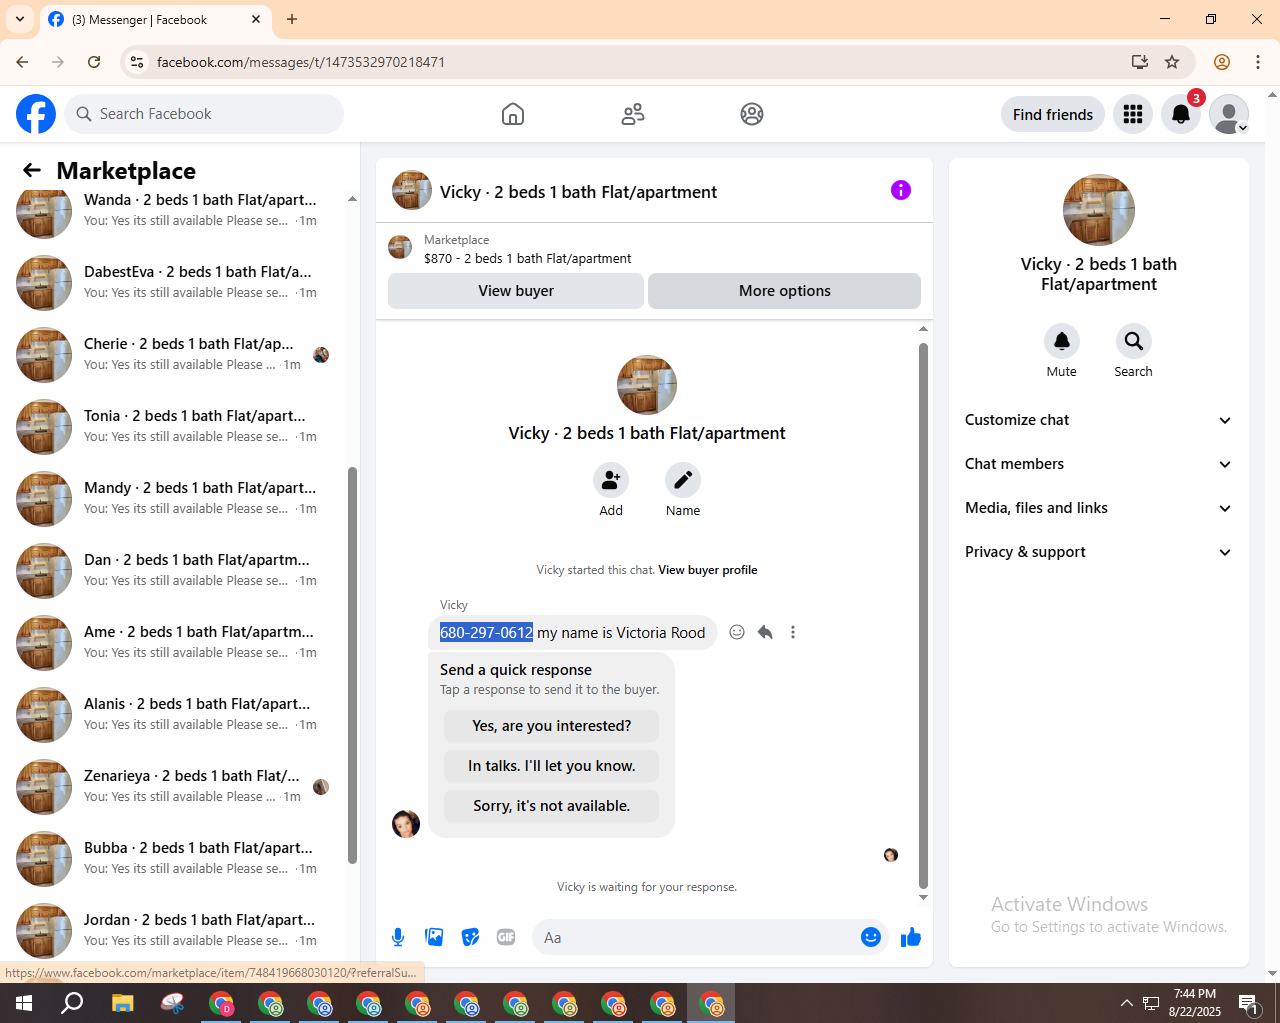
Task: React to Vicky's message with emoji icon
Action: pyautogui.click(x=737, y=632)
